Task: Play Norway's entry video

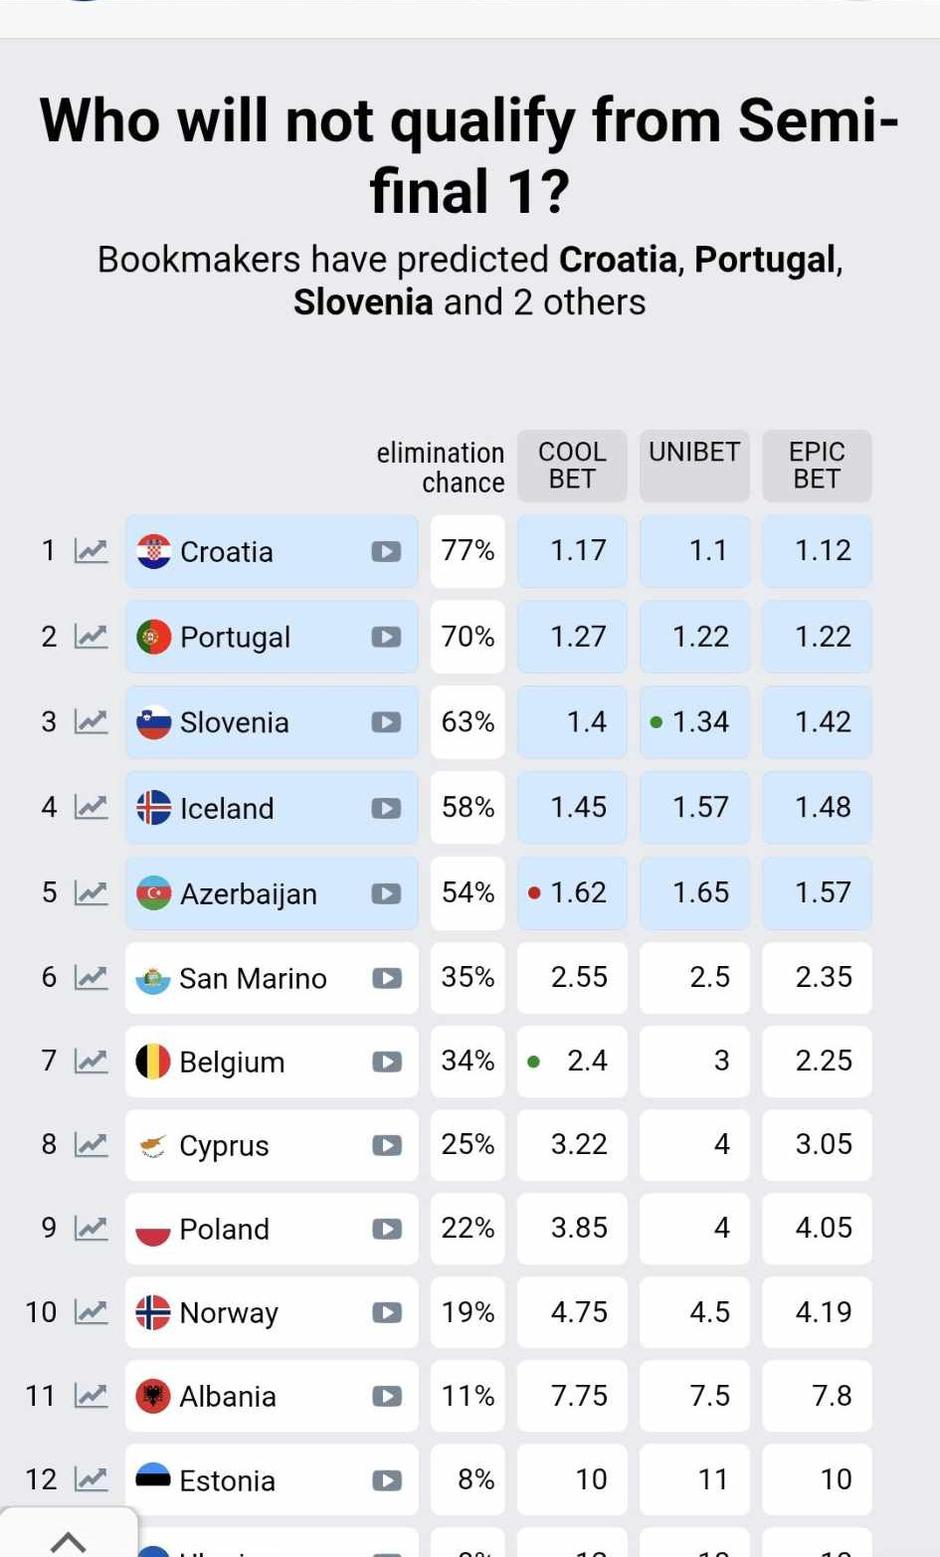Action: pos(386,1313)
